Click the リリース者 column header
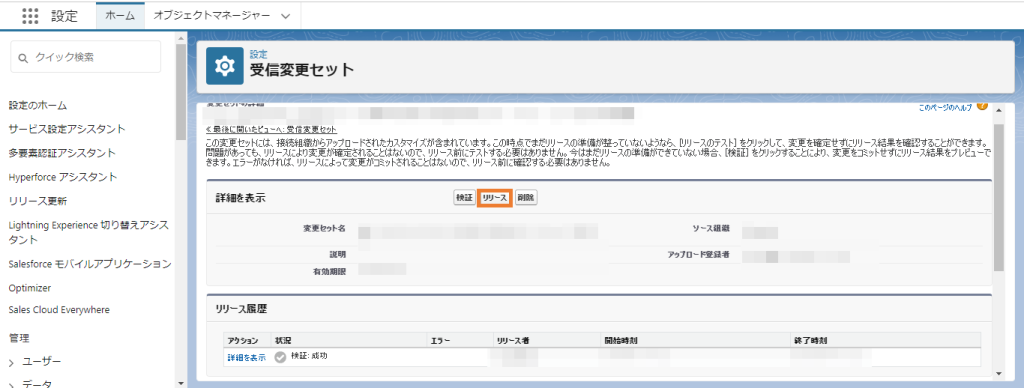 point(512,341)
